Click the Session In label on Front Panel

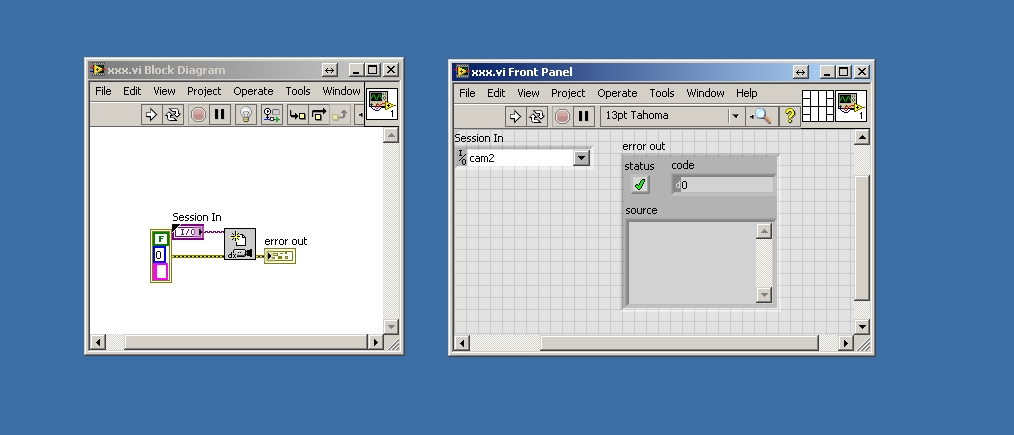tap(479, 138)
